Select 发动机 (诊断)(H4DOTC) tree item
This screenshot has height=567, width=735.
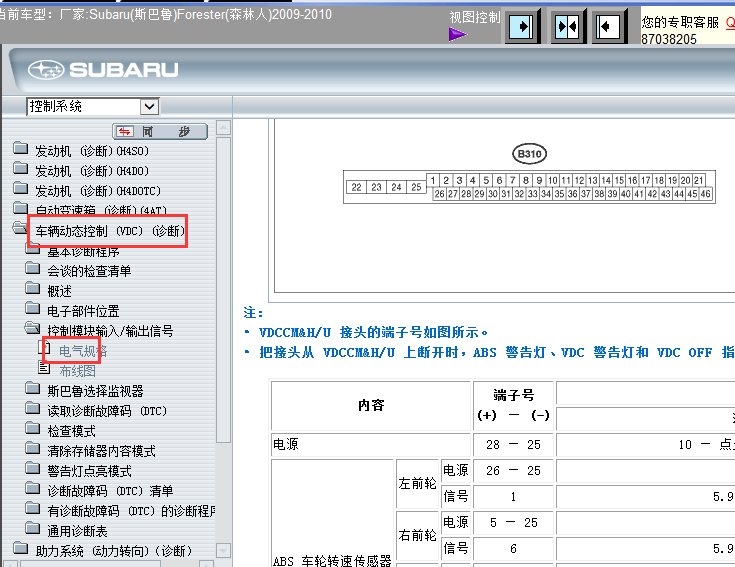tap(98, 191)
